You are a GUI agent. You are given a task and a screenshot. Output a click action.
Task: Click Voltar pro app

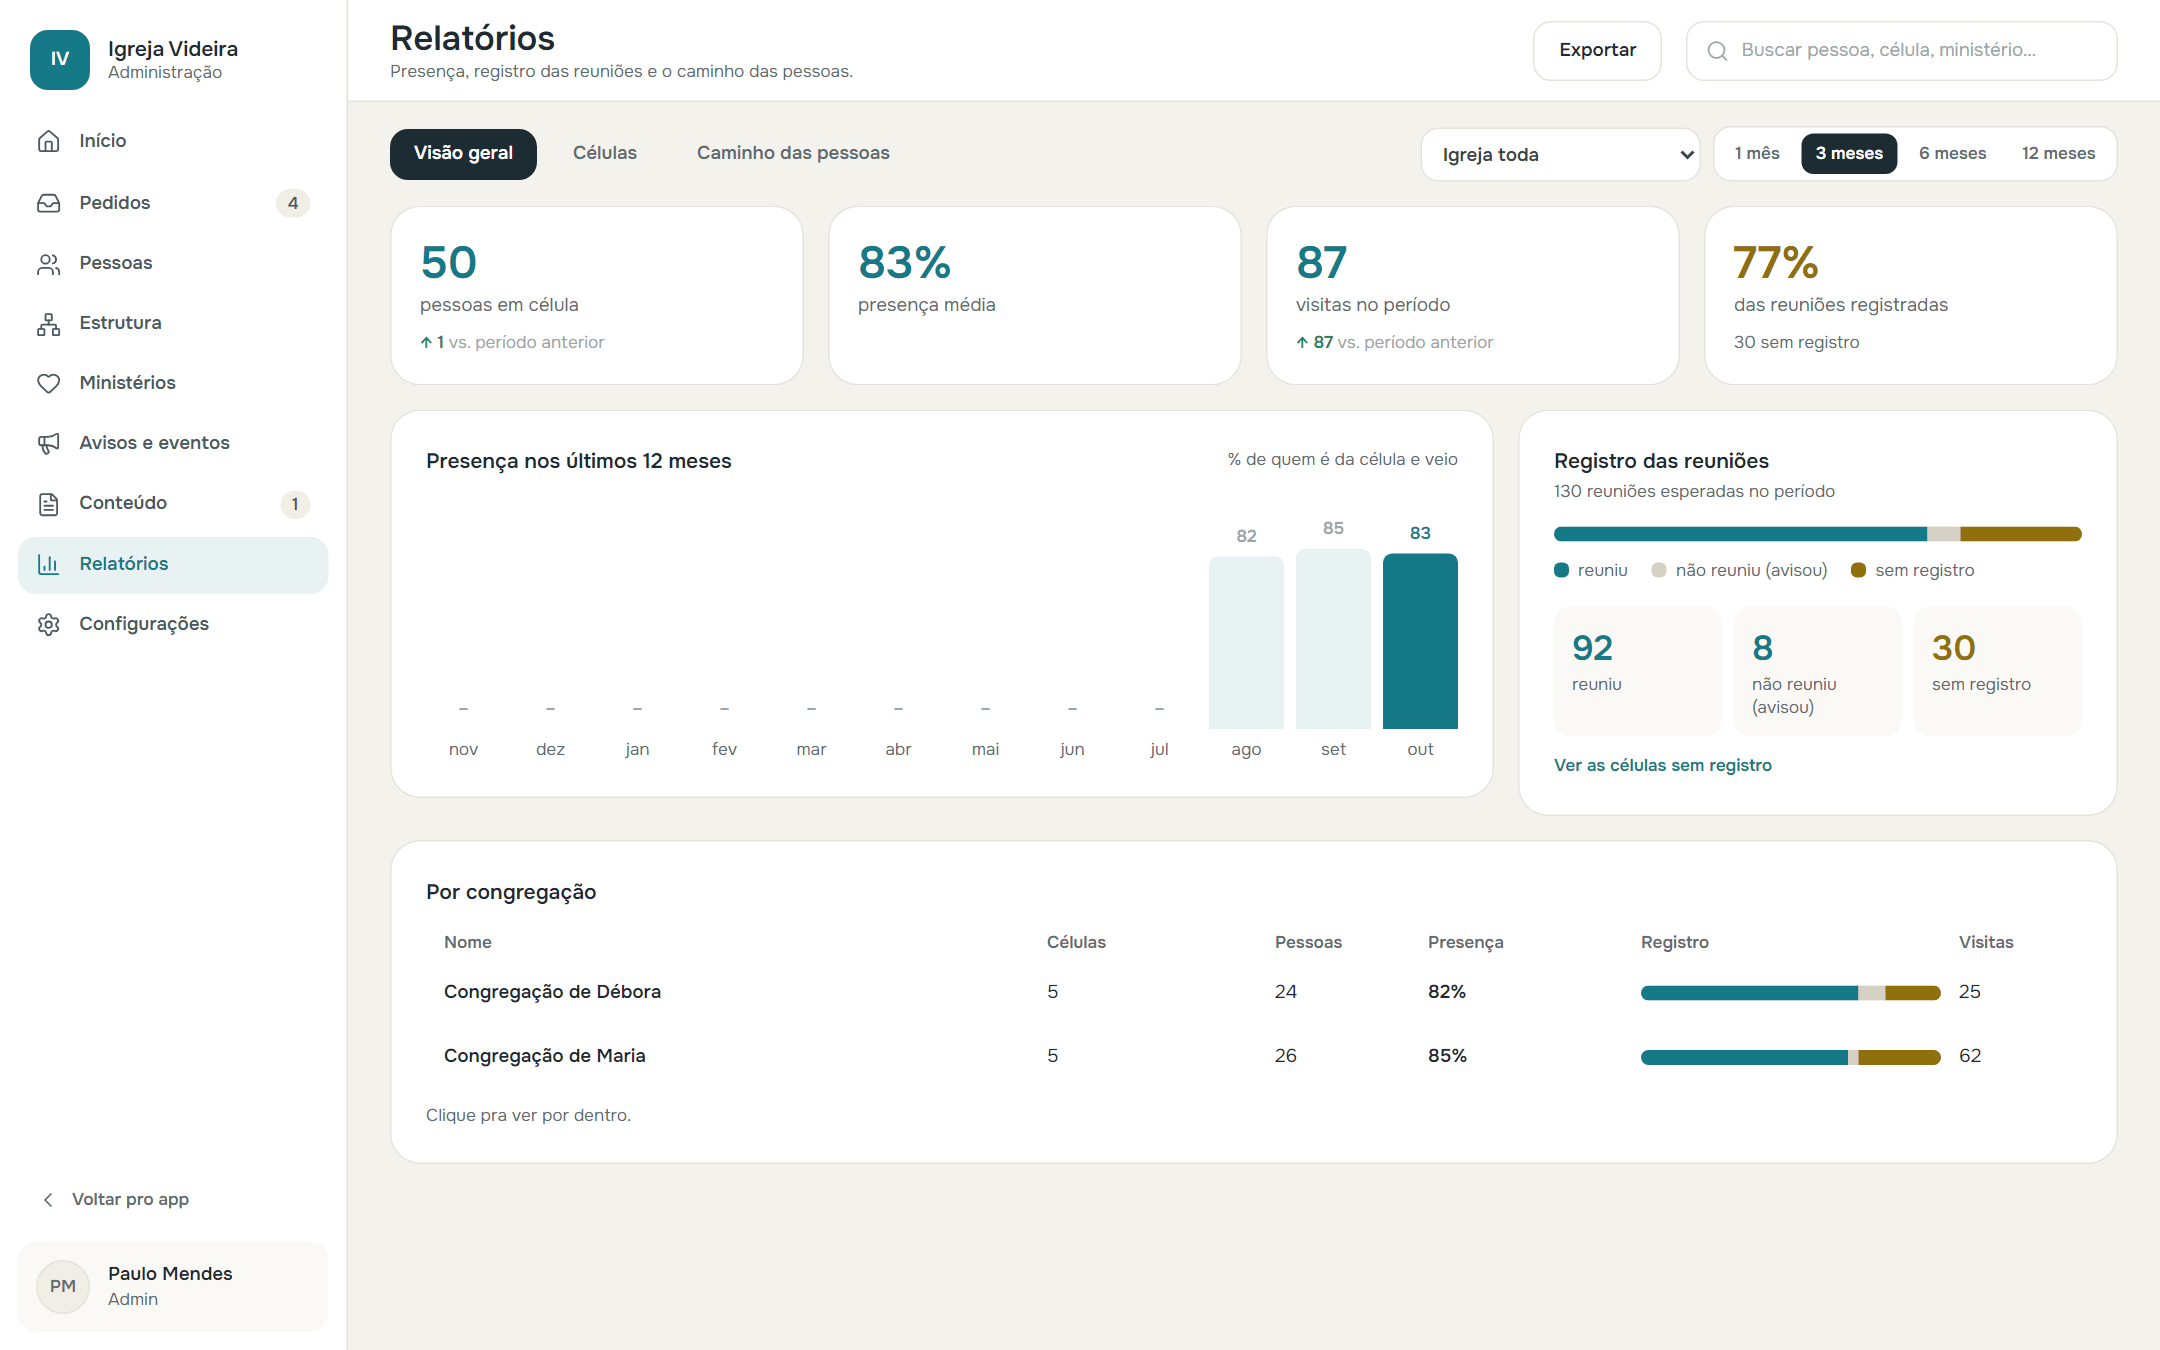[x=130, y=1199]
